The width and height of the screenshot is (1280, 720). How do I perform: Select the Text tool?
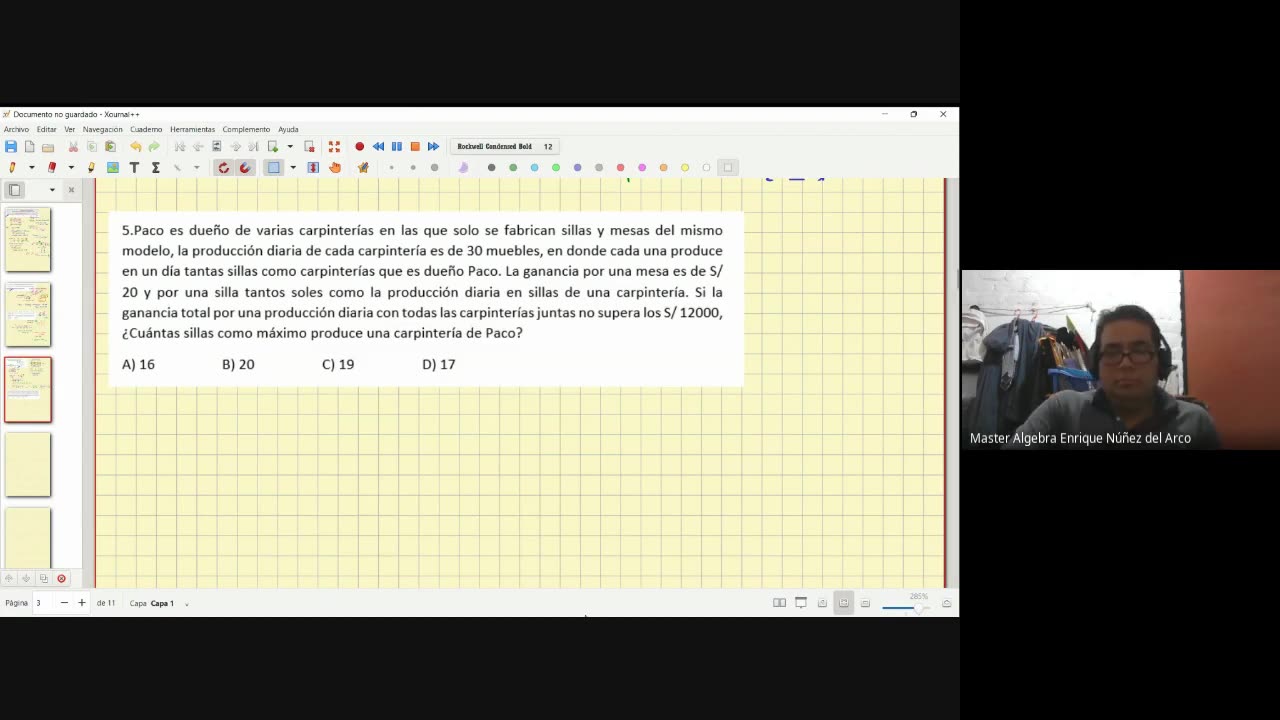(134, 168)
